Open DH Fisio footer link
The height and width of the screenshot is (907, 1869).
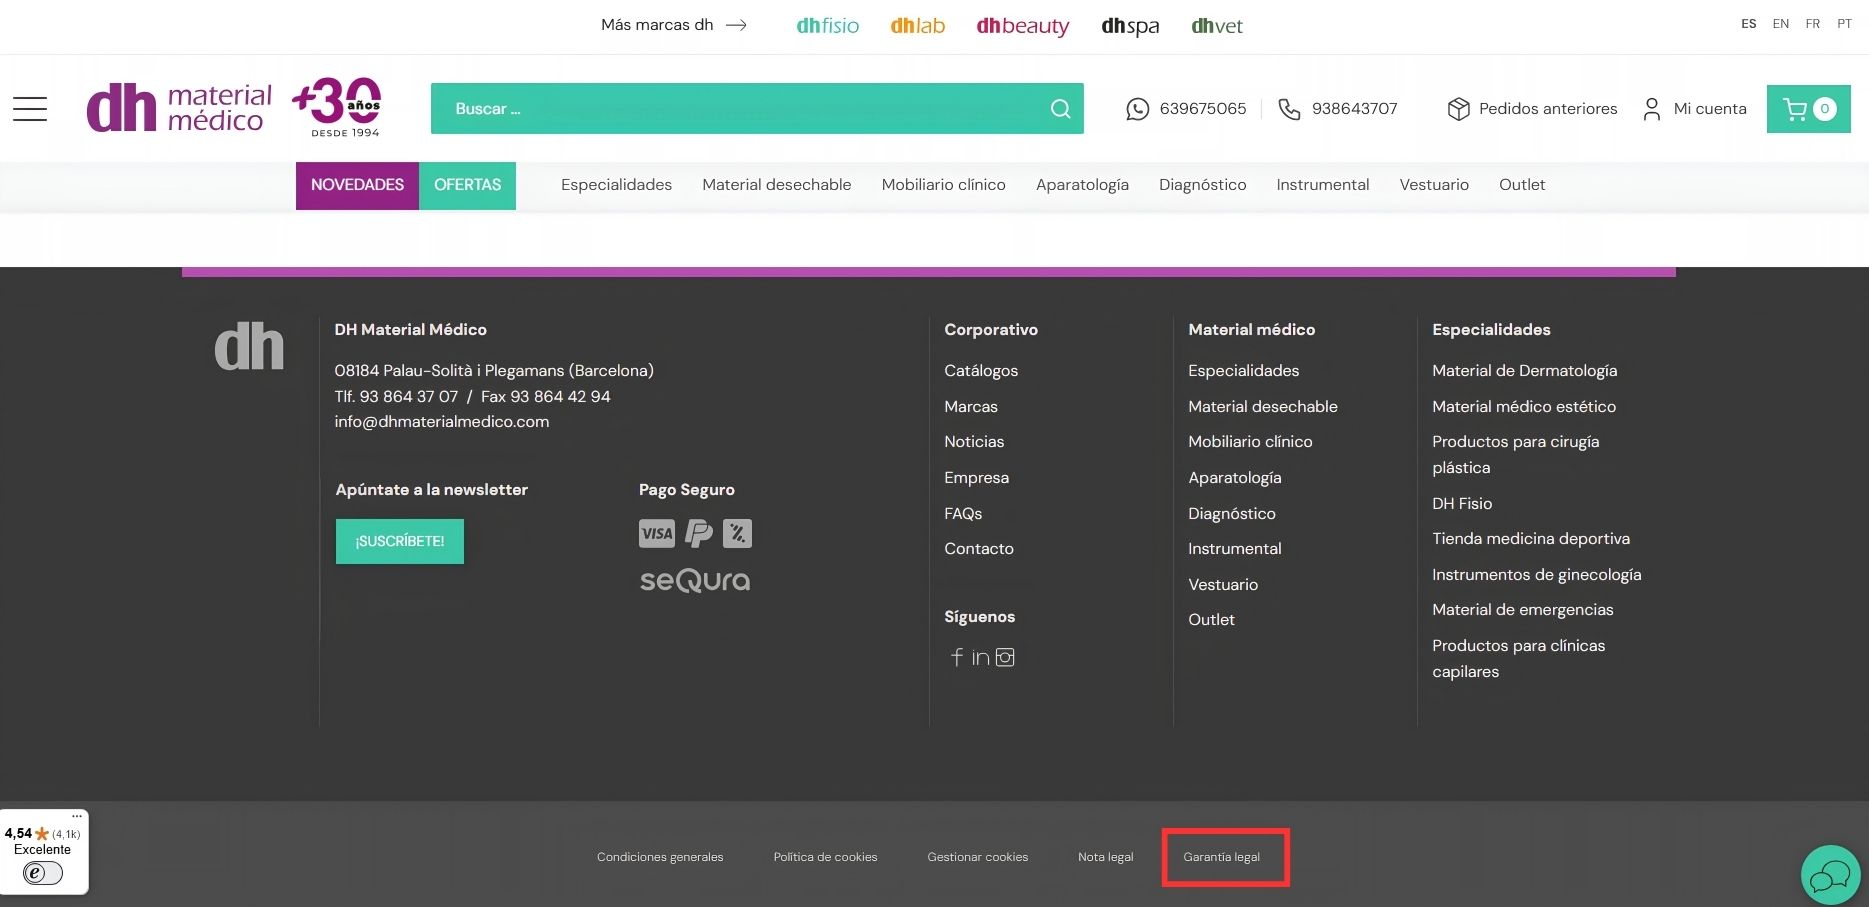pos(1462,504)
